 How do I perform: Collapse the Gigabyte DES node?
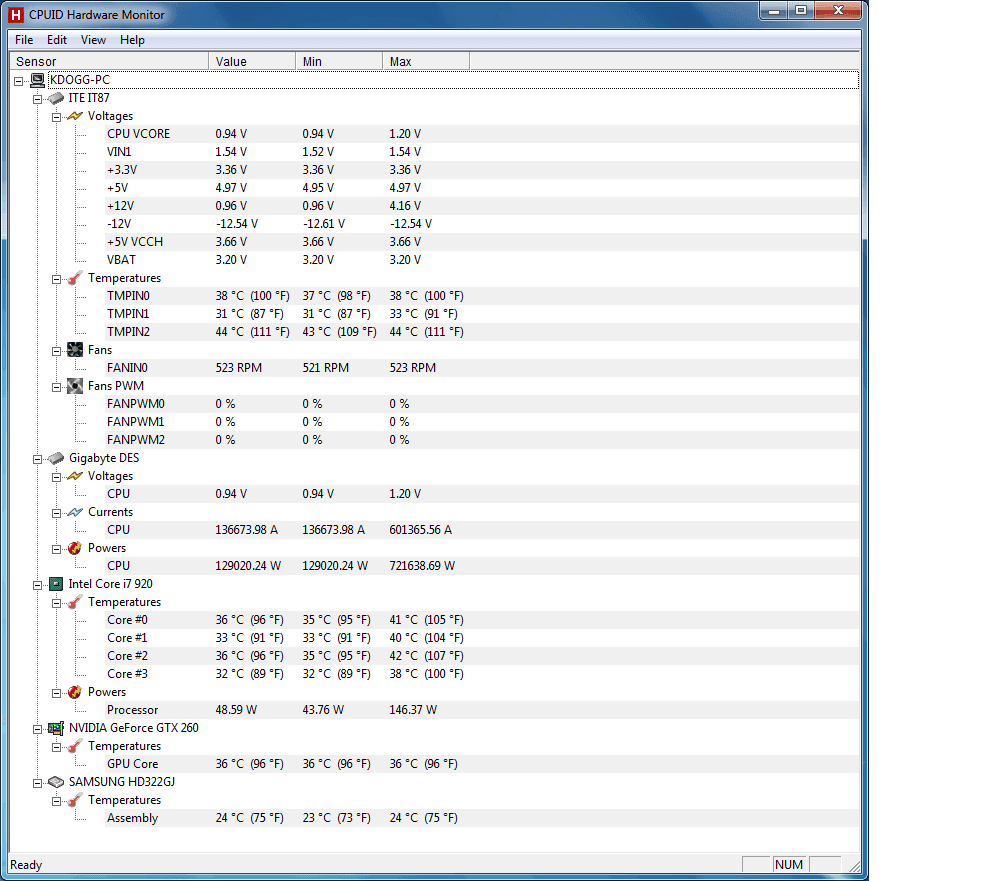click(x=37, y=459)
